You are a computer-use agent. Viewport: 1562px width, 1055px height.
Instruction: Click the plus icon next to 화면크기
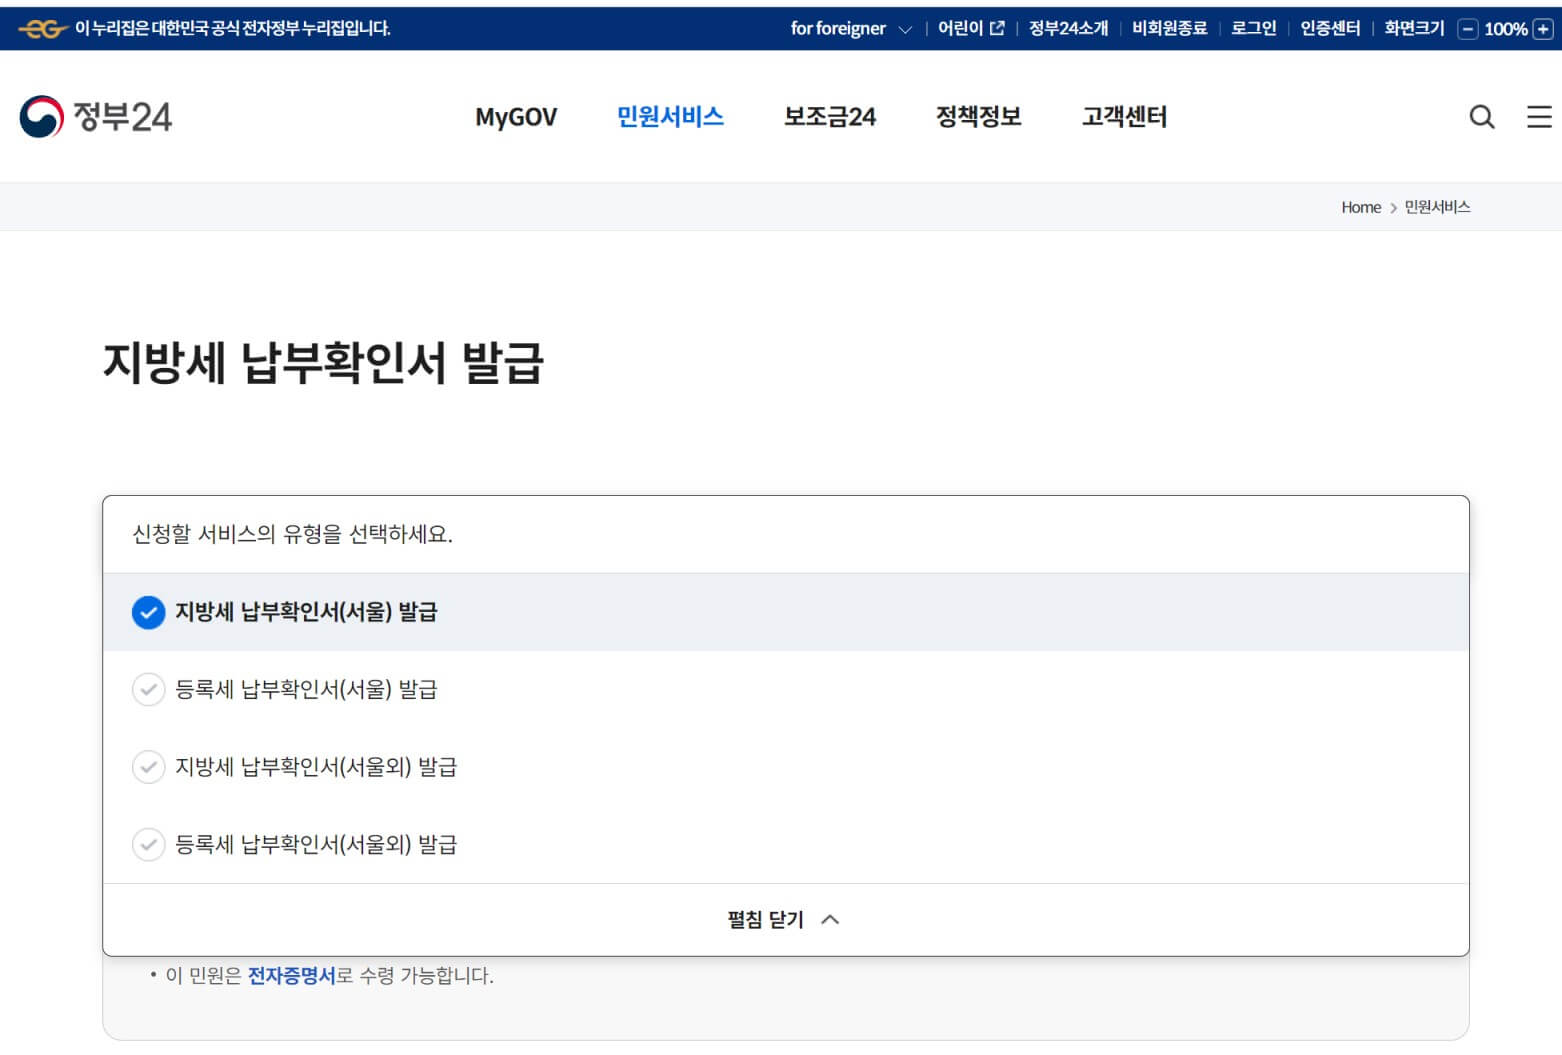[x=1542, y=29]
